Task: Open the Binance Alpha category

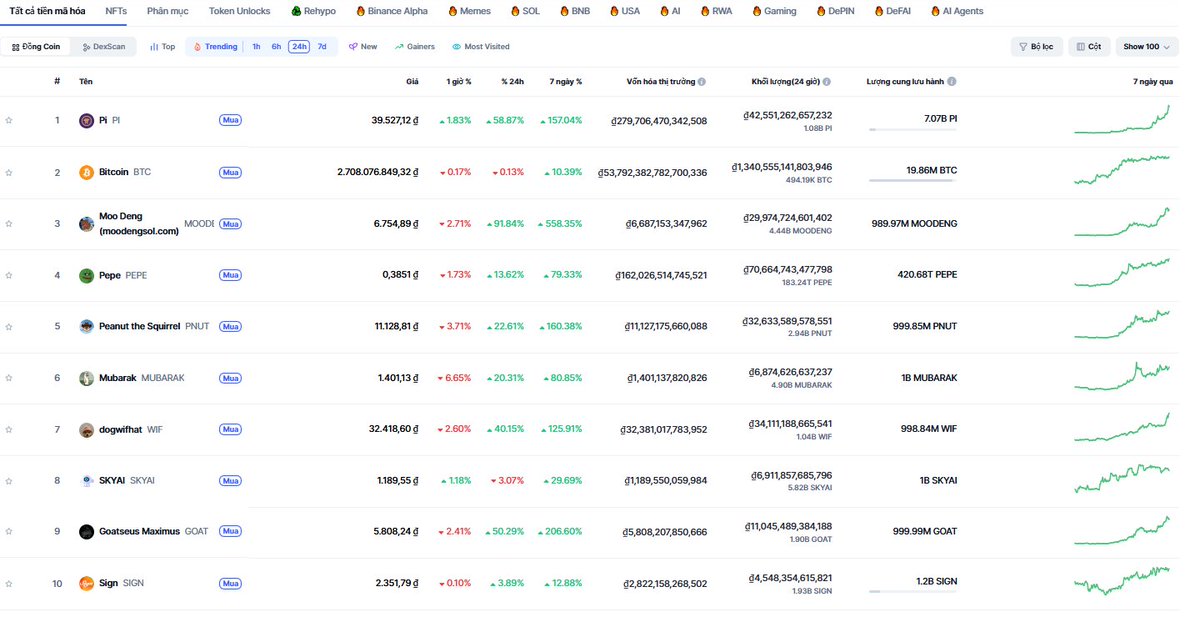Action: tap(391, 11)
